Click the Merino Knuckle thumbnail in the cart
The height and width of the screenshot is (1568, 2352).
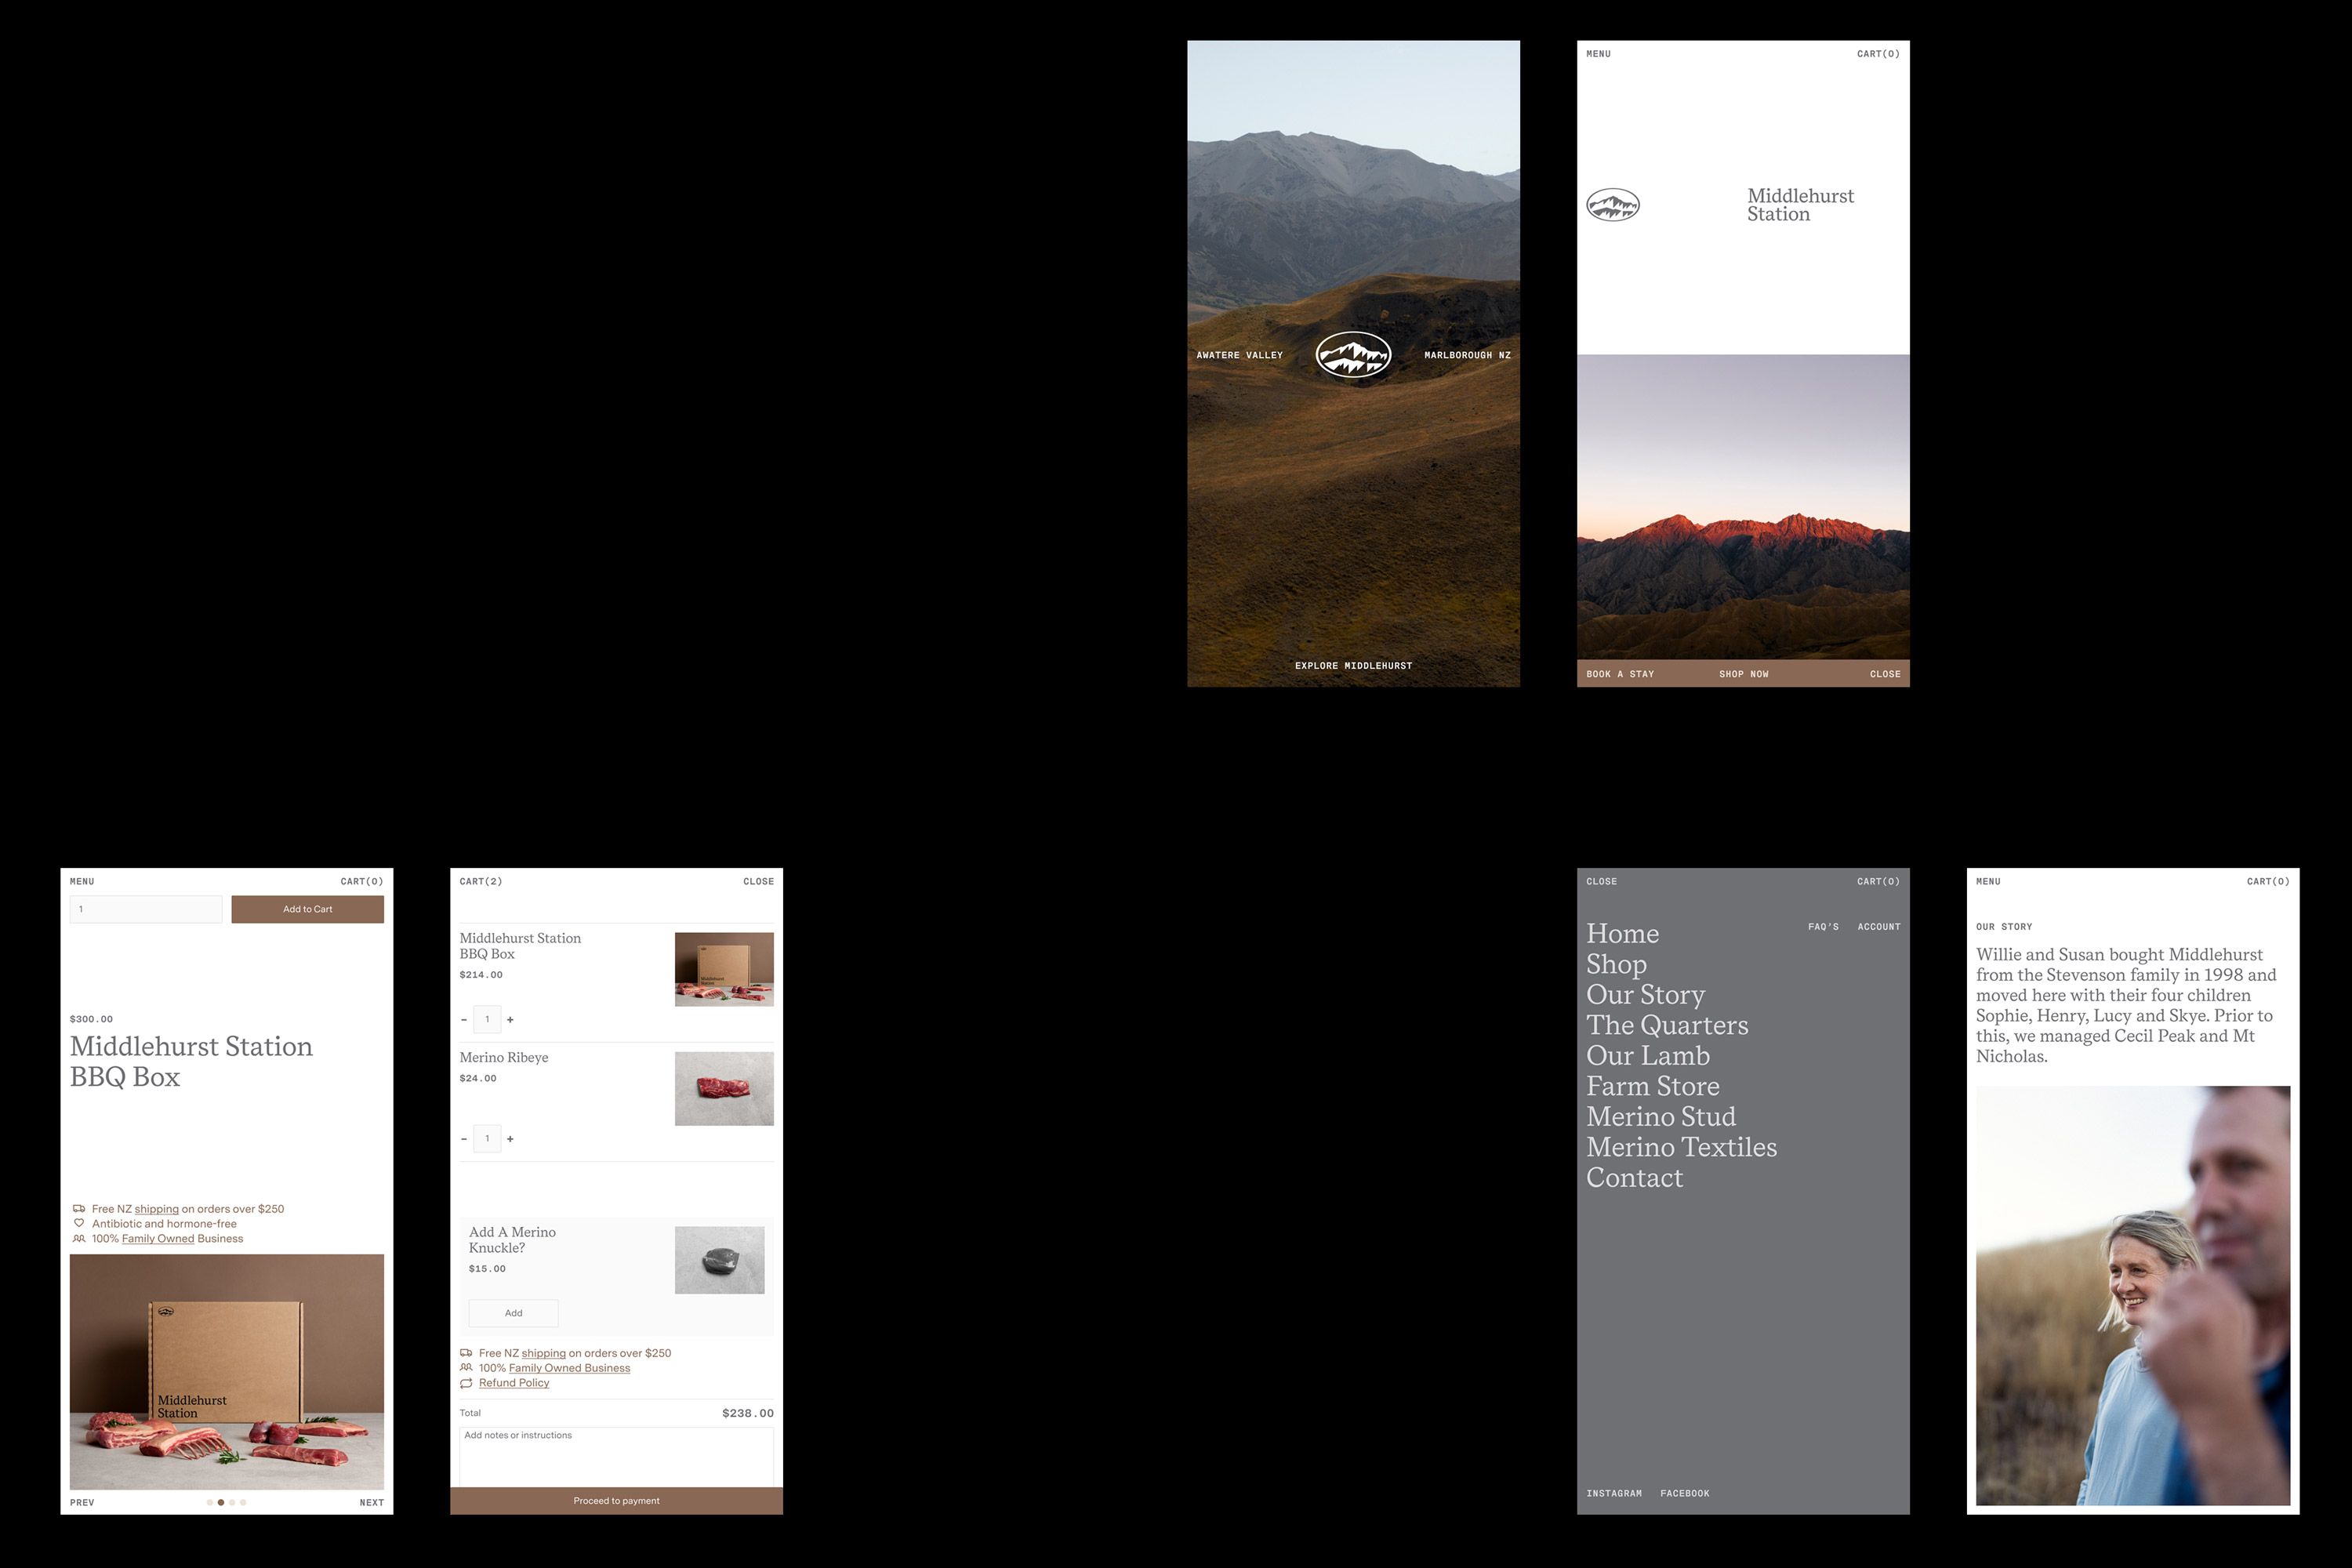click(x=719, y=1260)
